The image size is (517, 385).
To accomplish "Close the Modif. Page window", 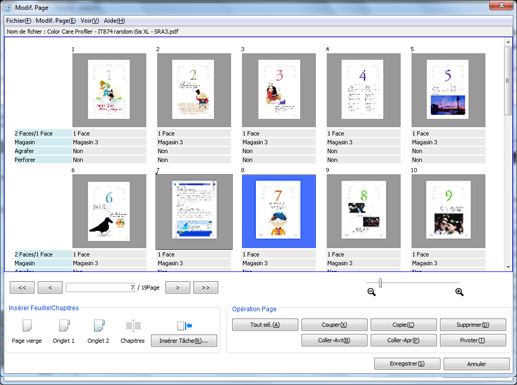I will pyautogui.click(x=501, y=5).
